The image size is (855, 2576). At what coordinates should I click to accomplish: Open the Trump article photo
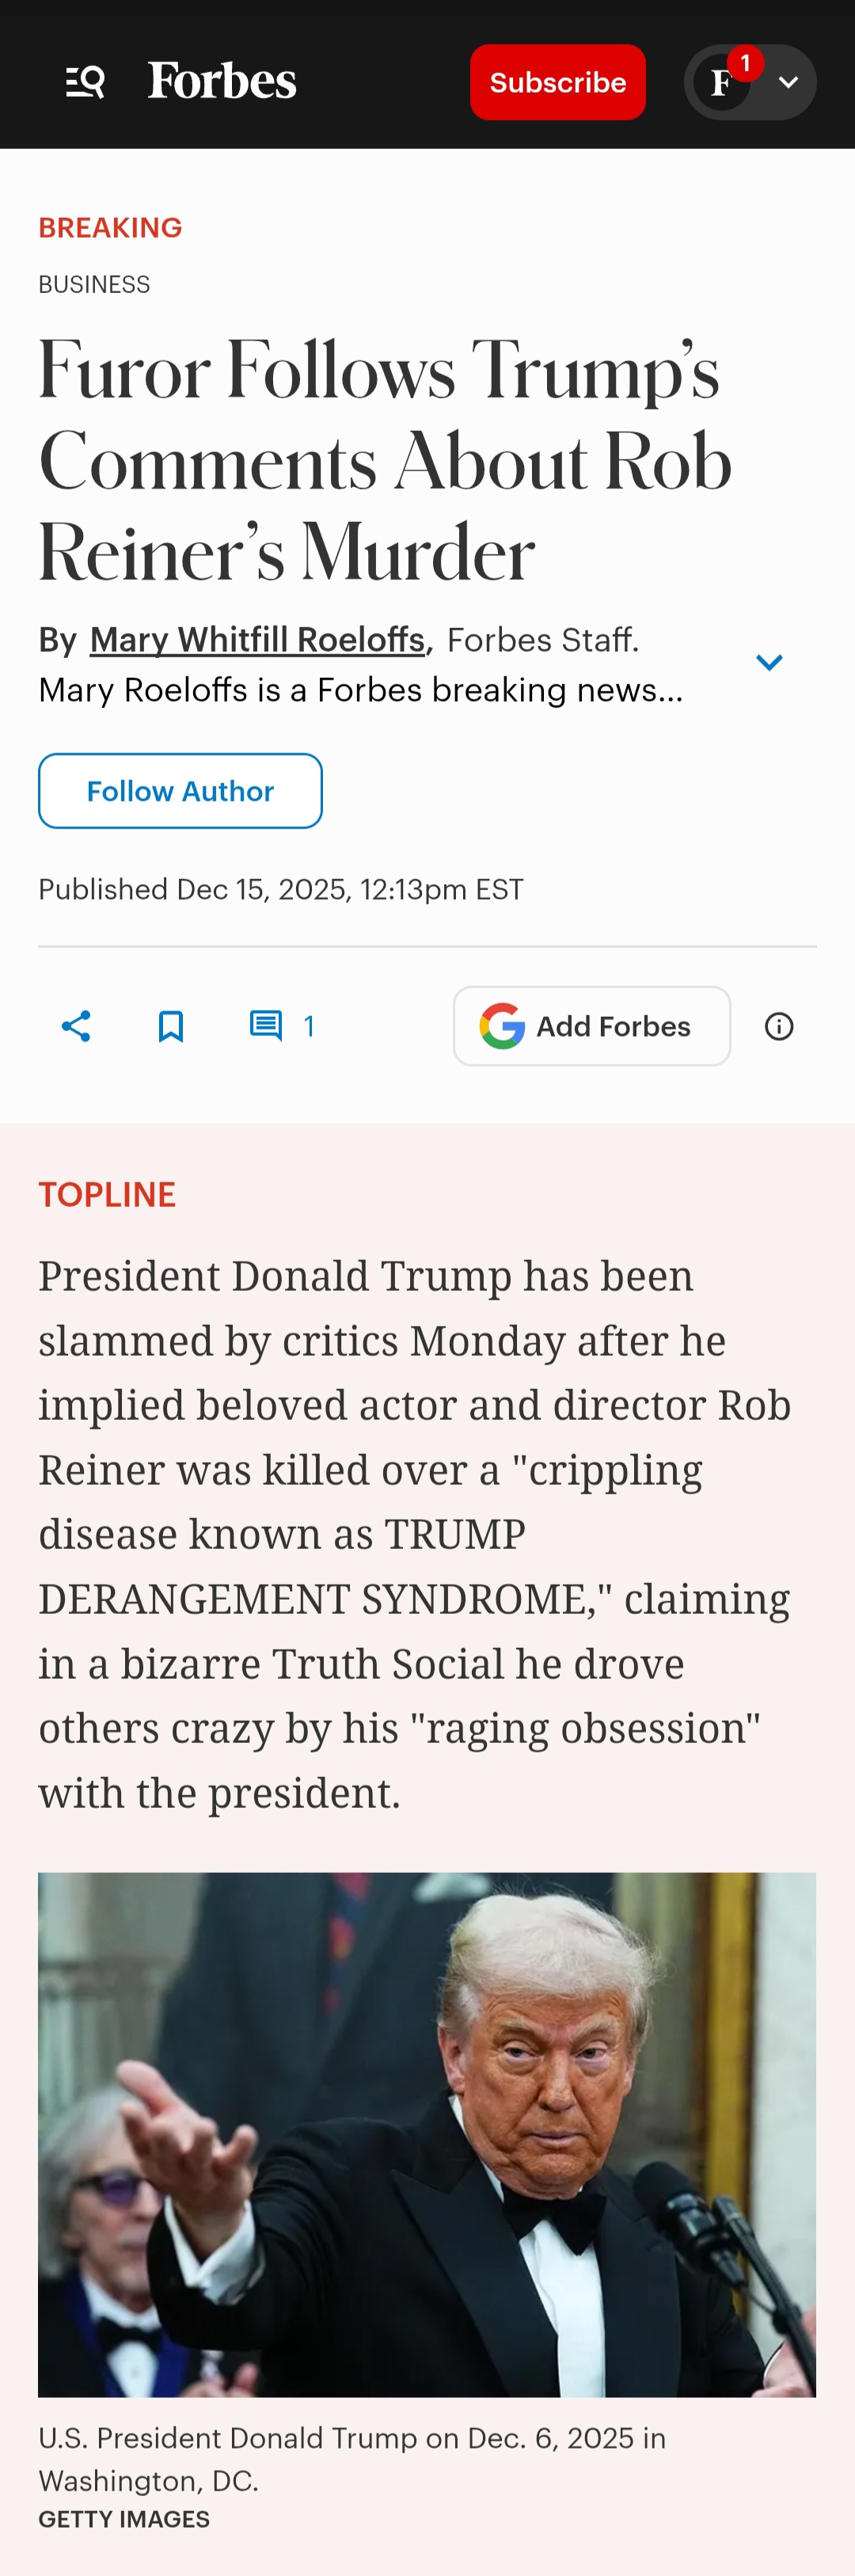click(427, 2134)
